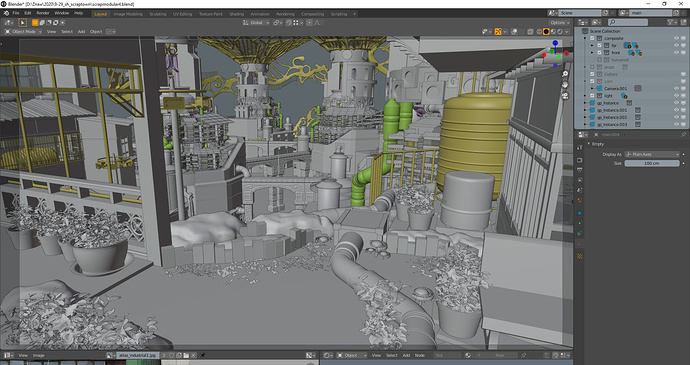Select the Select Box tool icon
The image size is (690, 365).
coord(22,22)
